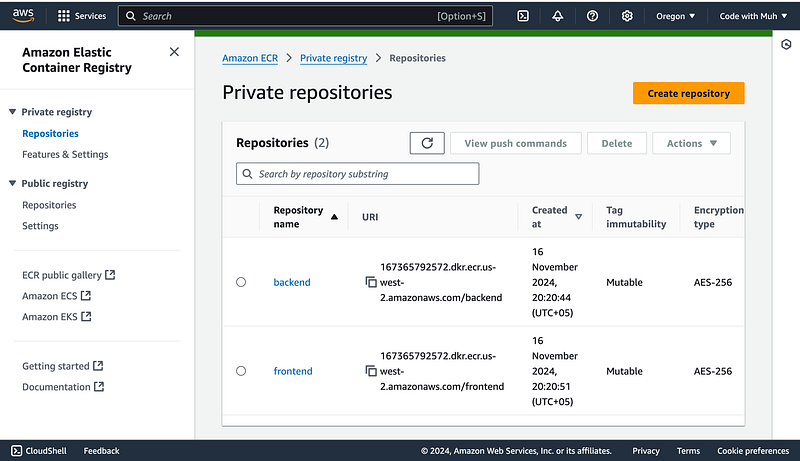Select the backend repository radio button
This screenshot has height=461, width=800.
point(241,283)
